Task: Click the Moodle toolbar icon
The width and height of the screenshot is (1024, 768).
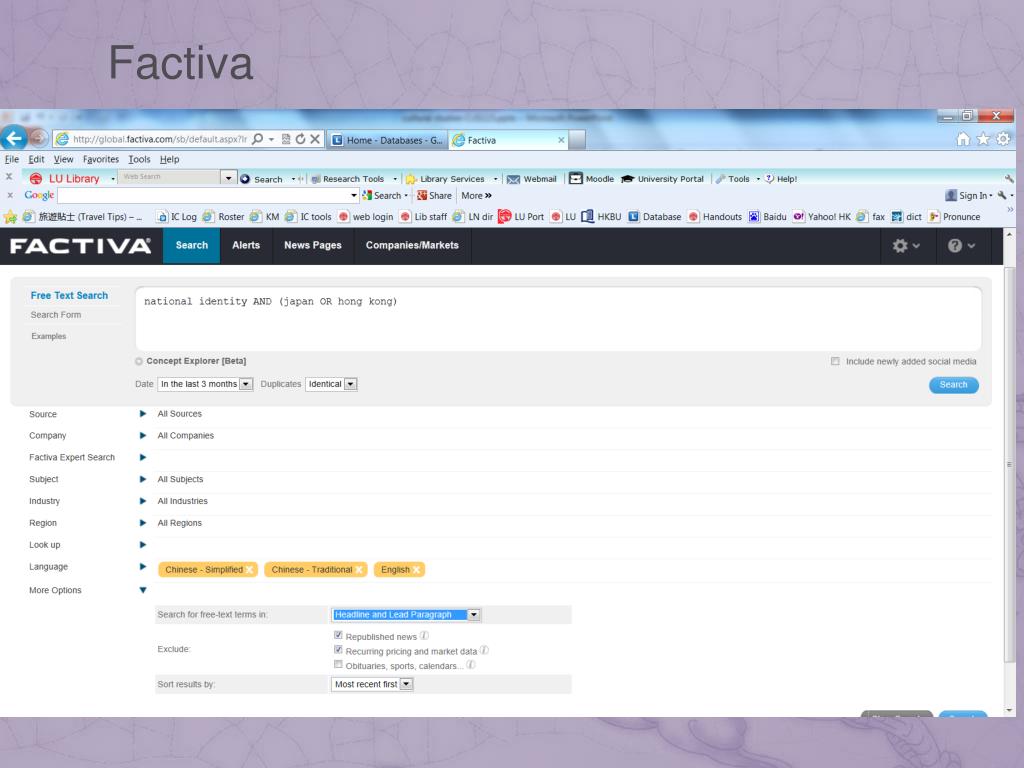Action: tap(575, 178)
